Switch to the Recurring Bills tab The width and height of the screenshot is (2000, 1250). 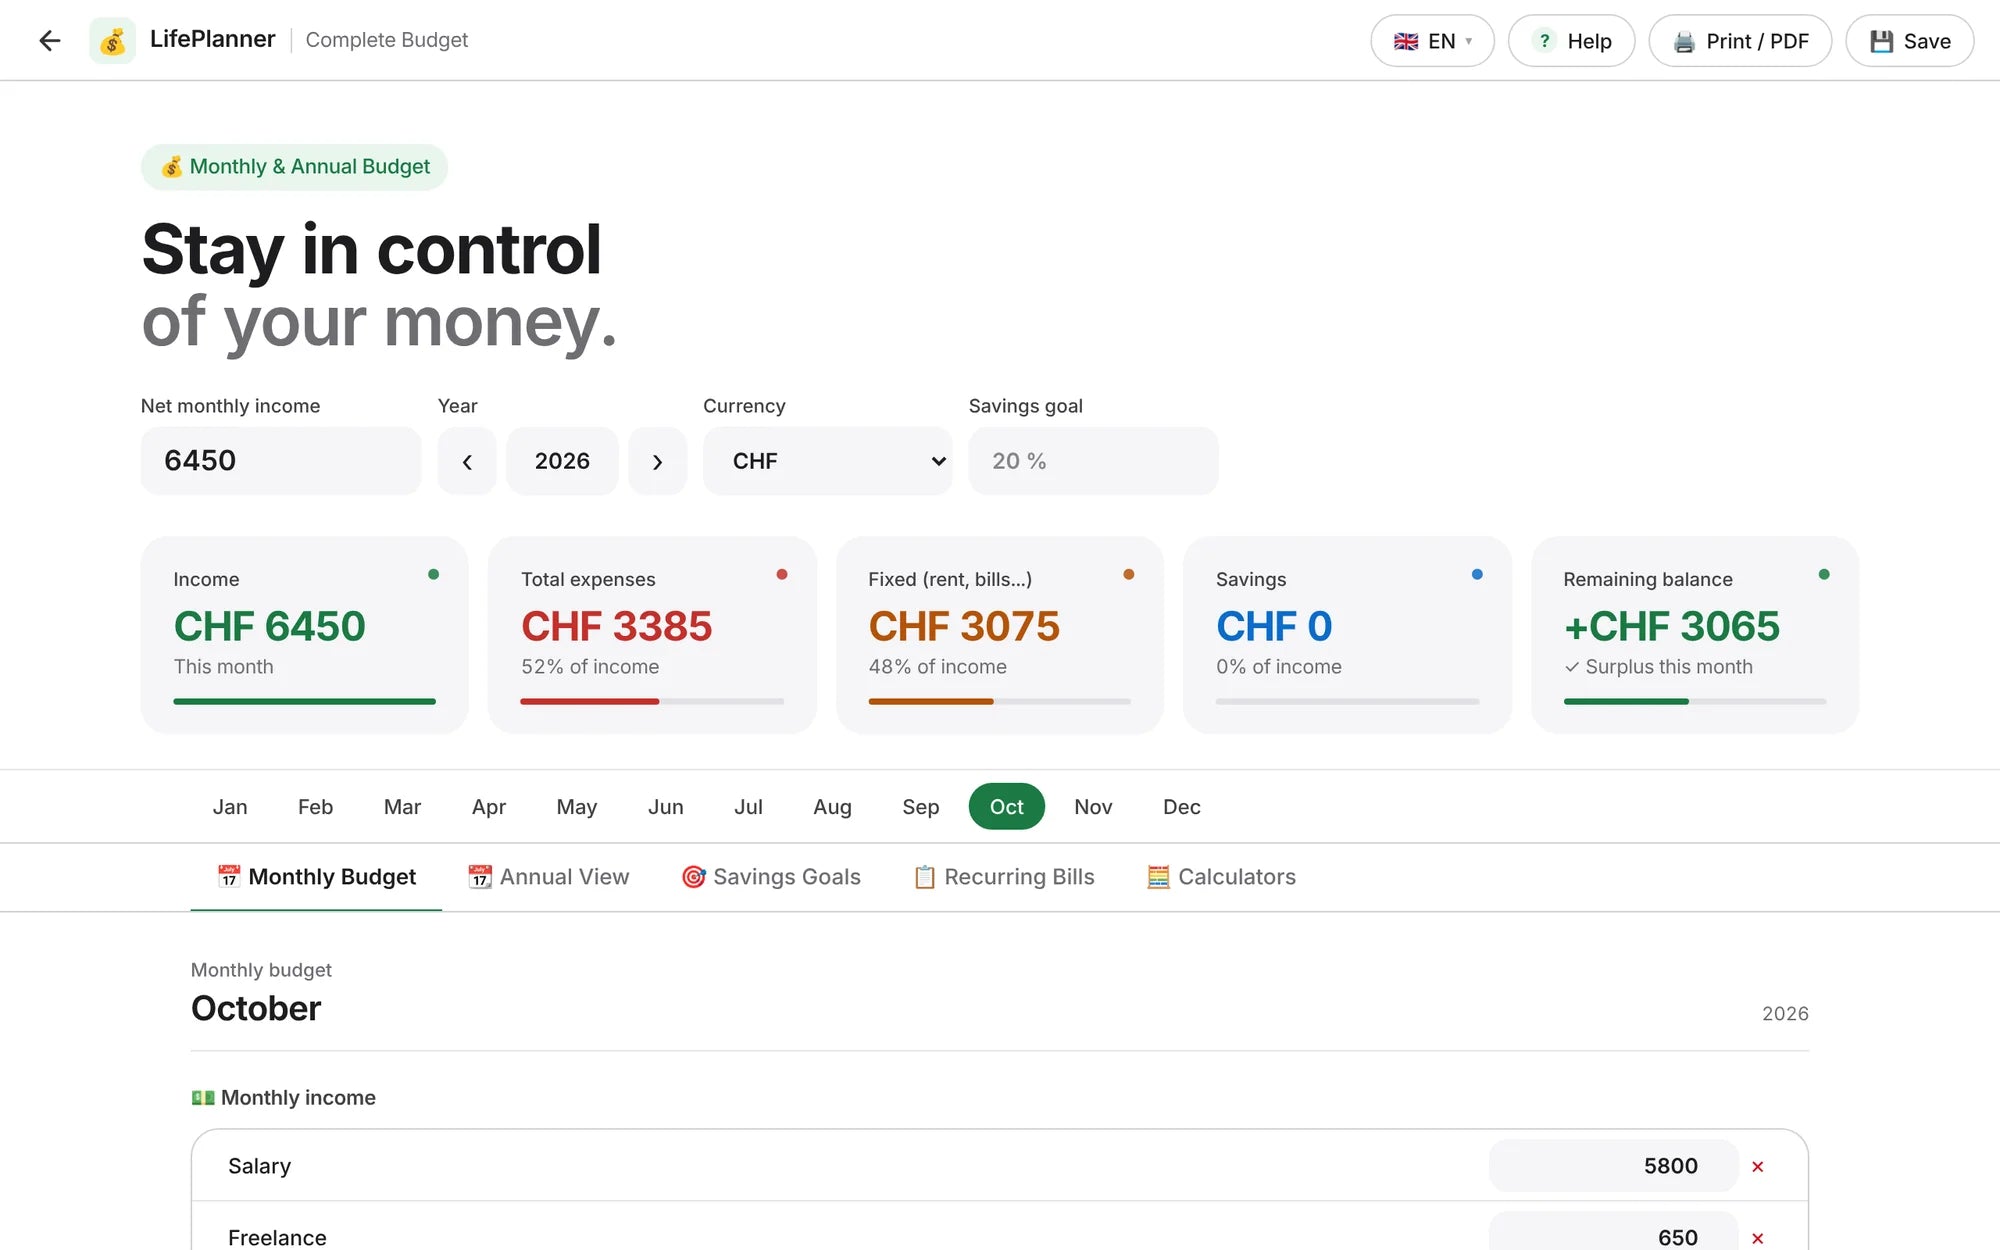1004,877
